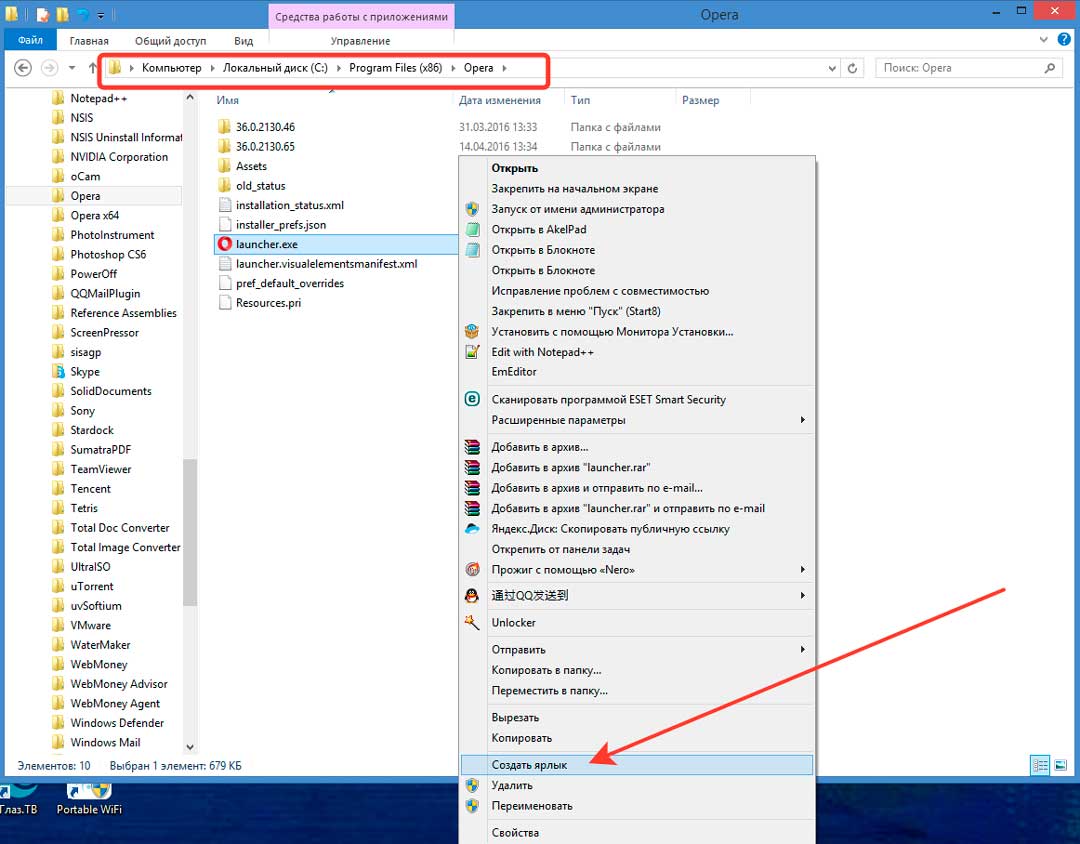
Task: Expand the Nero burn submenu
Action: pos(802,569)
